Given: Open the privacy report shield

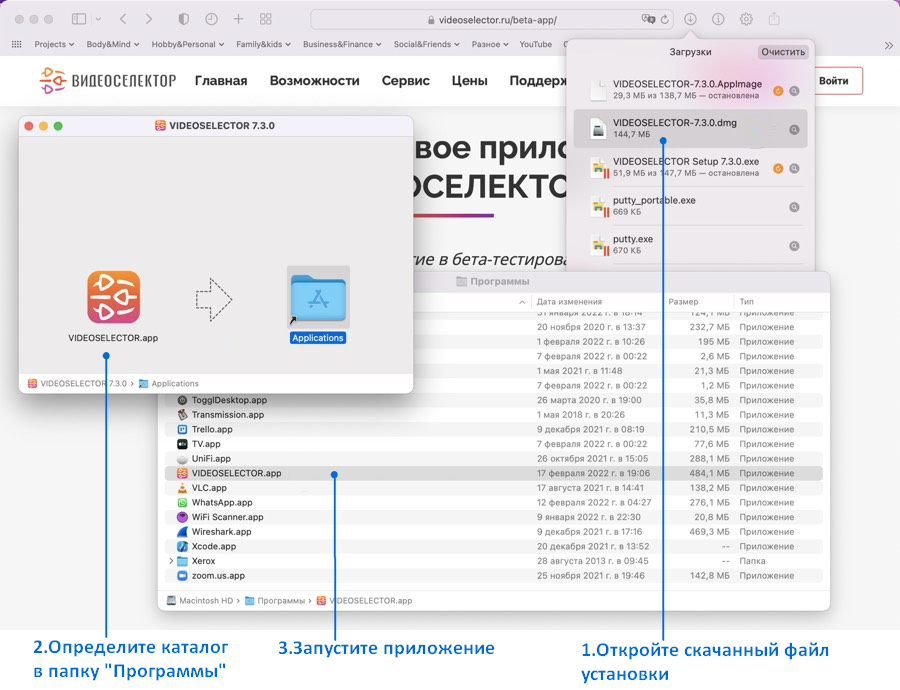Looking at the screenshot, I should point(184,19).
